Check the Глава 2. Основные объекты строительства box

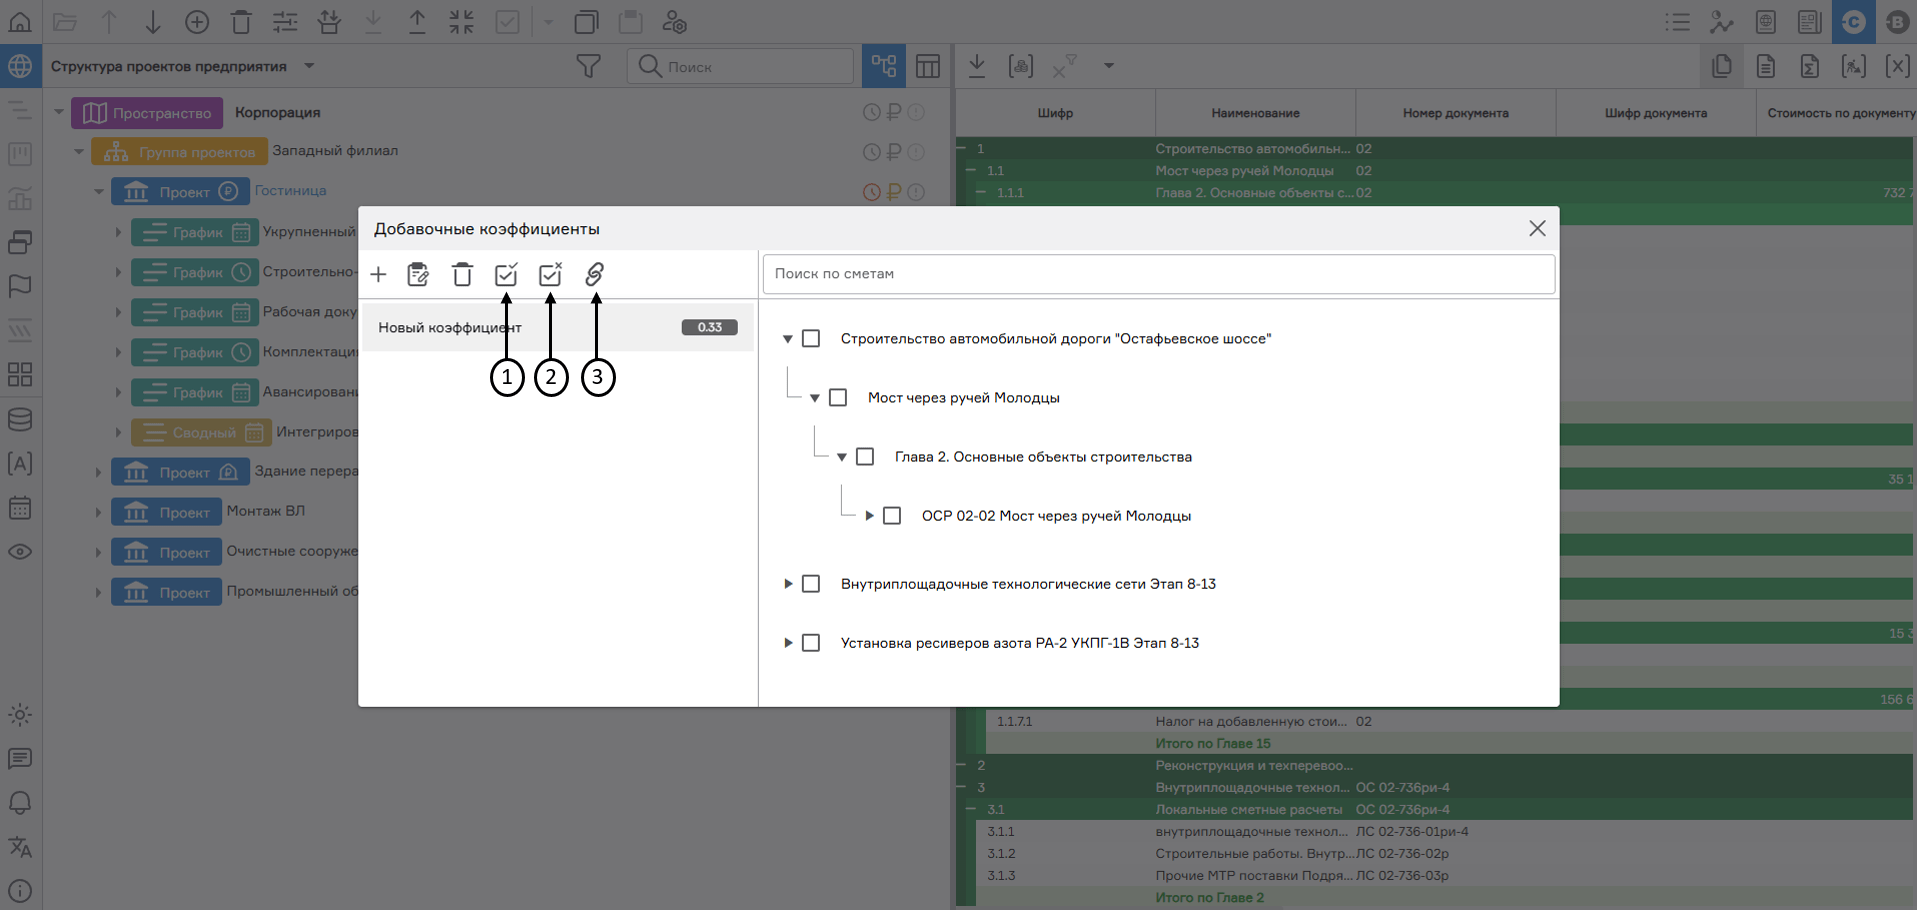[x=865, y=457]
